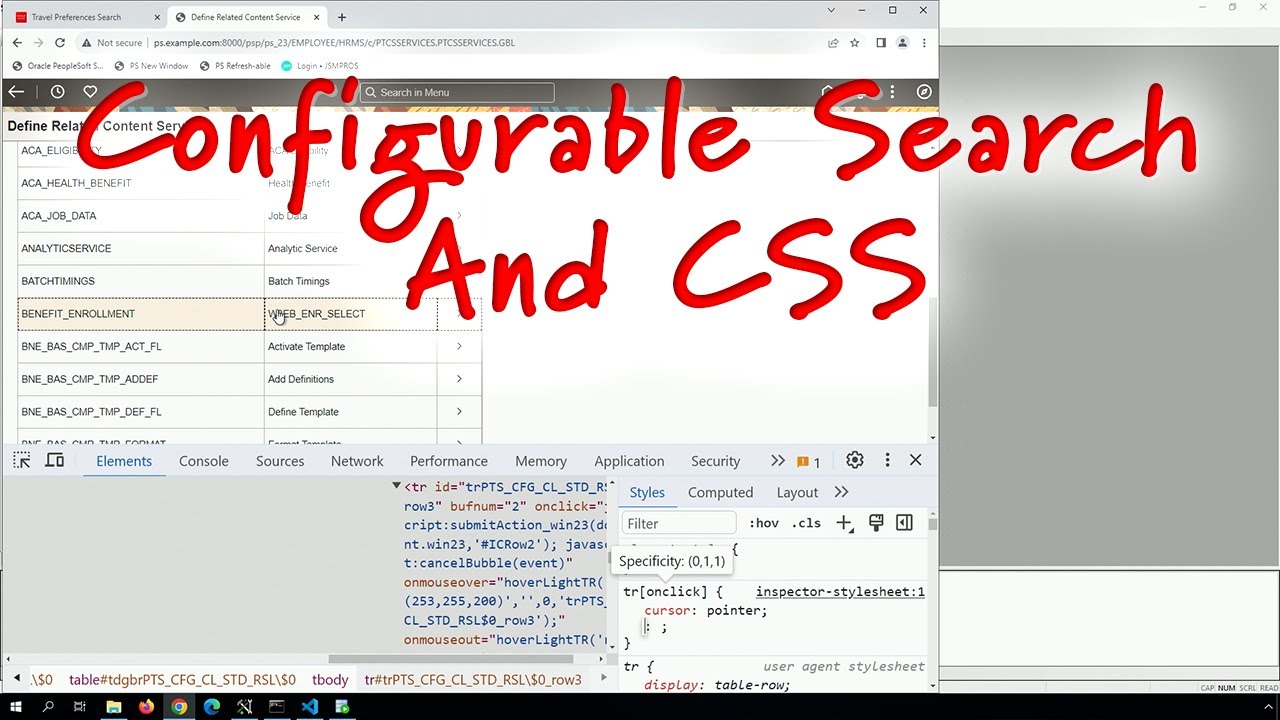Open PeopleSoft Recently Visited clock icon
Screen dimensions: 1280x720
click(x=57, y=92)
